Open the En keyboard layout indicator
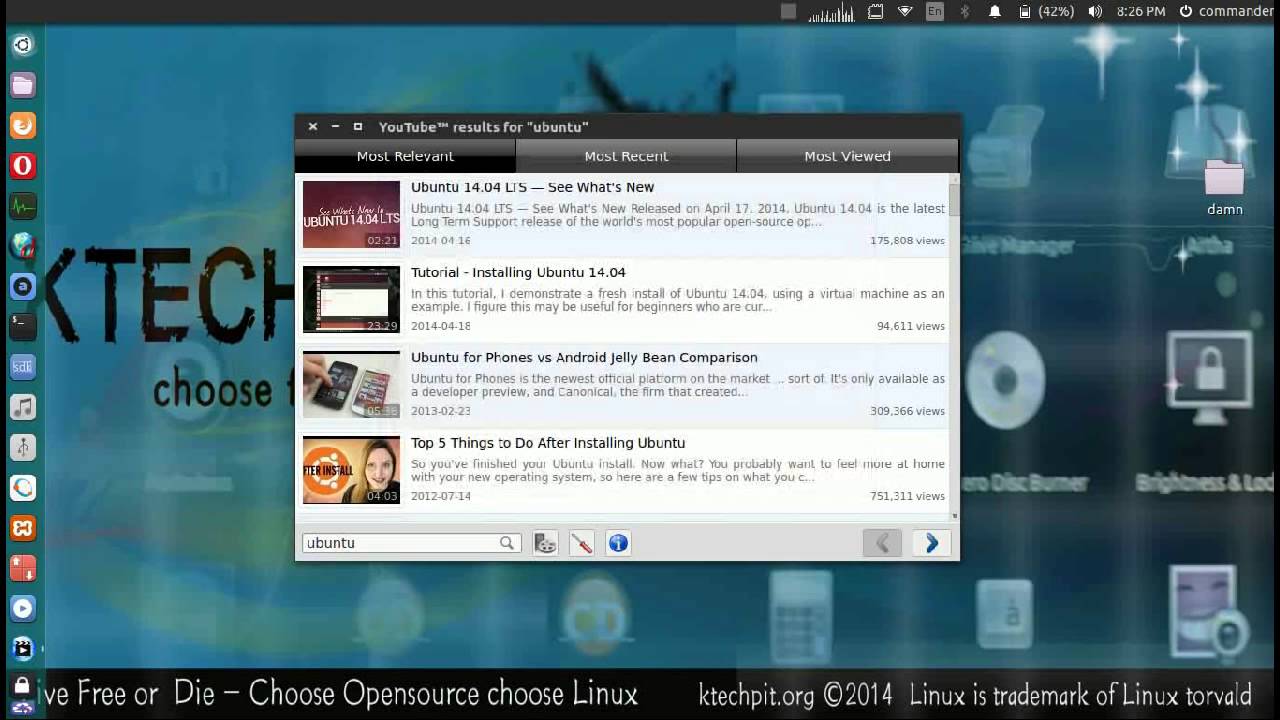The height and width of the screenshot is (720, 1280). pyautogui.click(x=935, y=12)
